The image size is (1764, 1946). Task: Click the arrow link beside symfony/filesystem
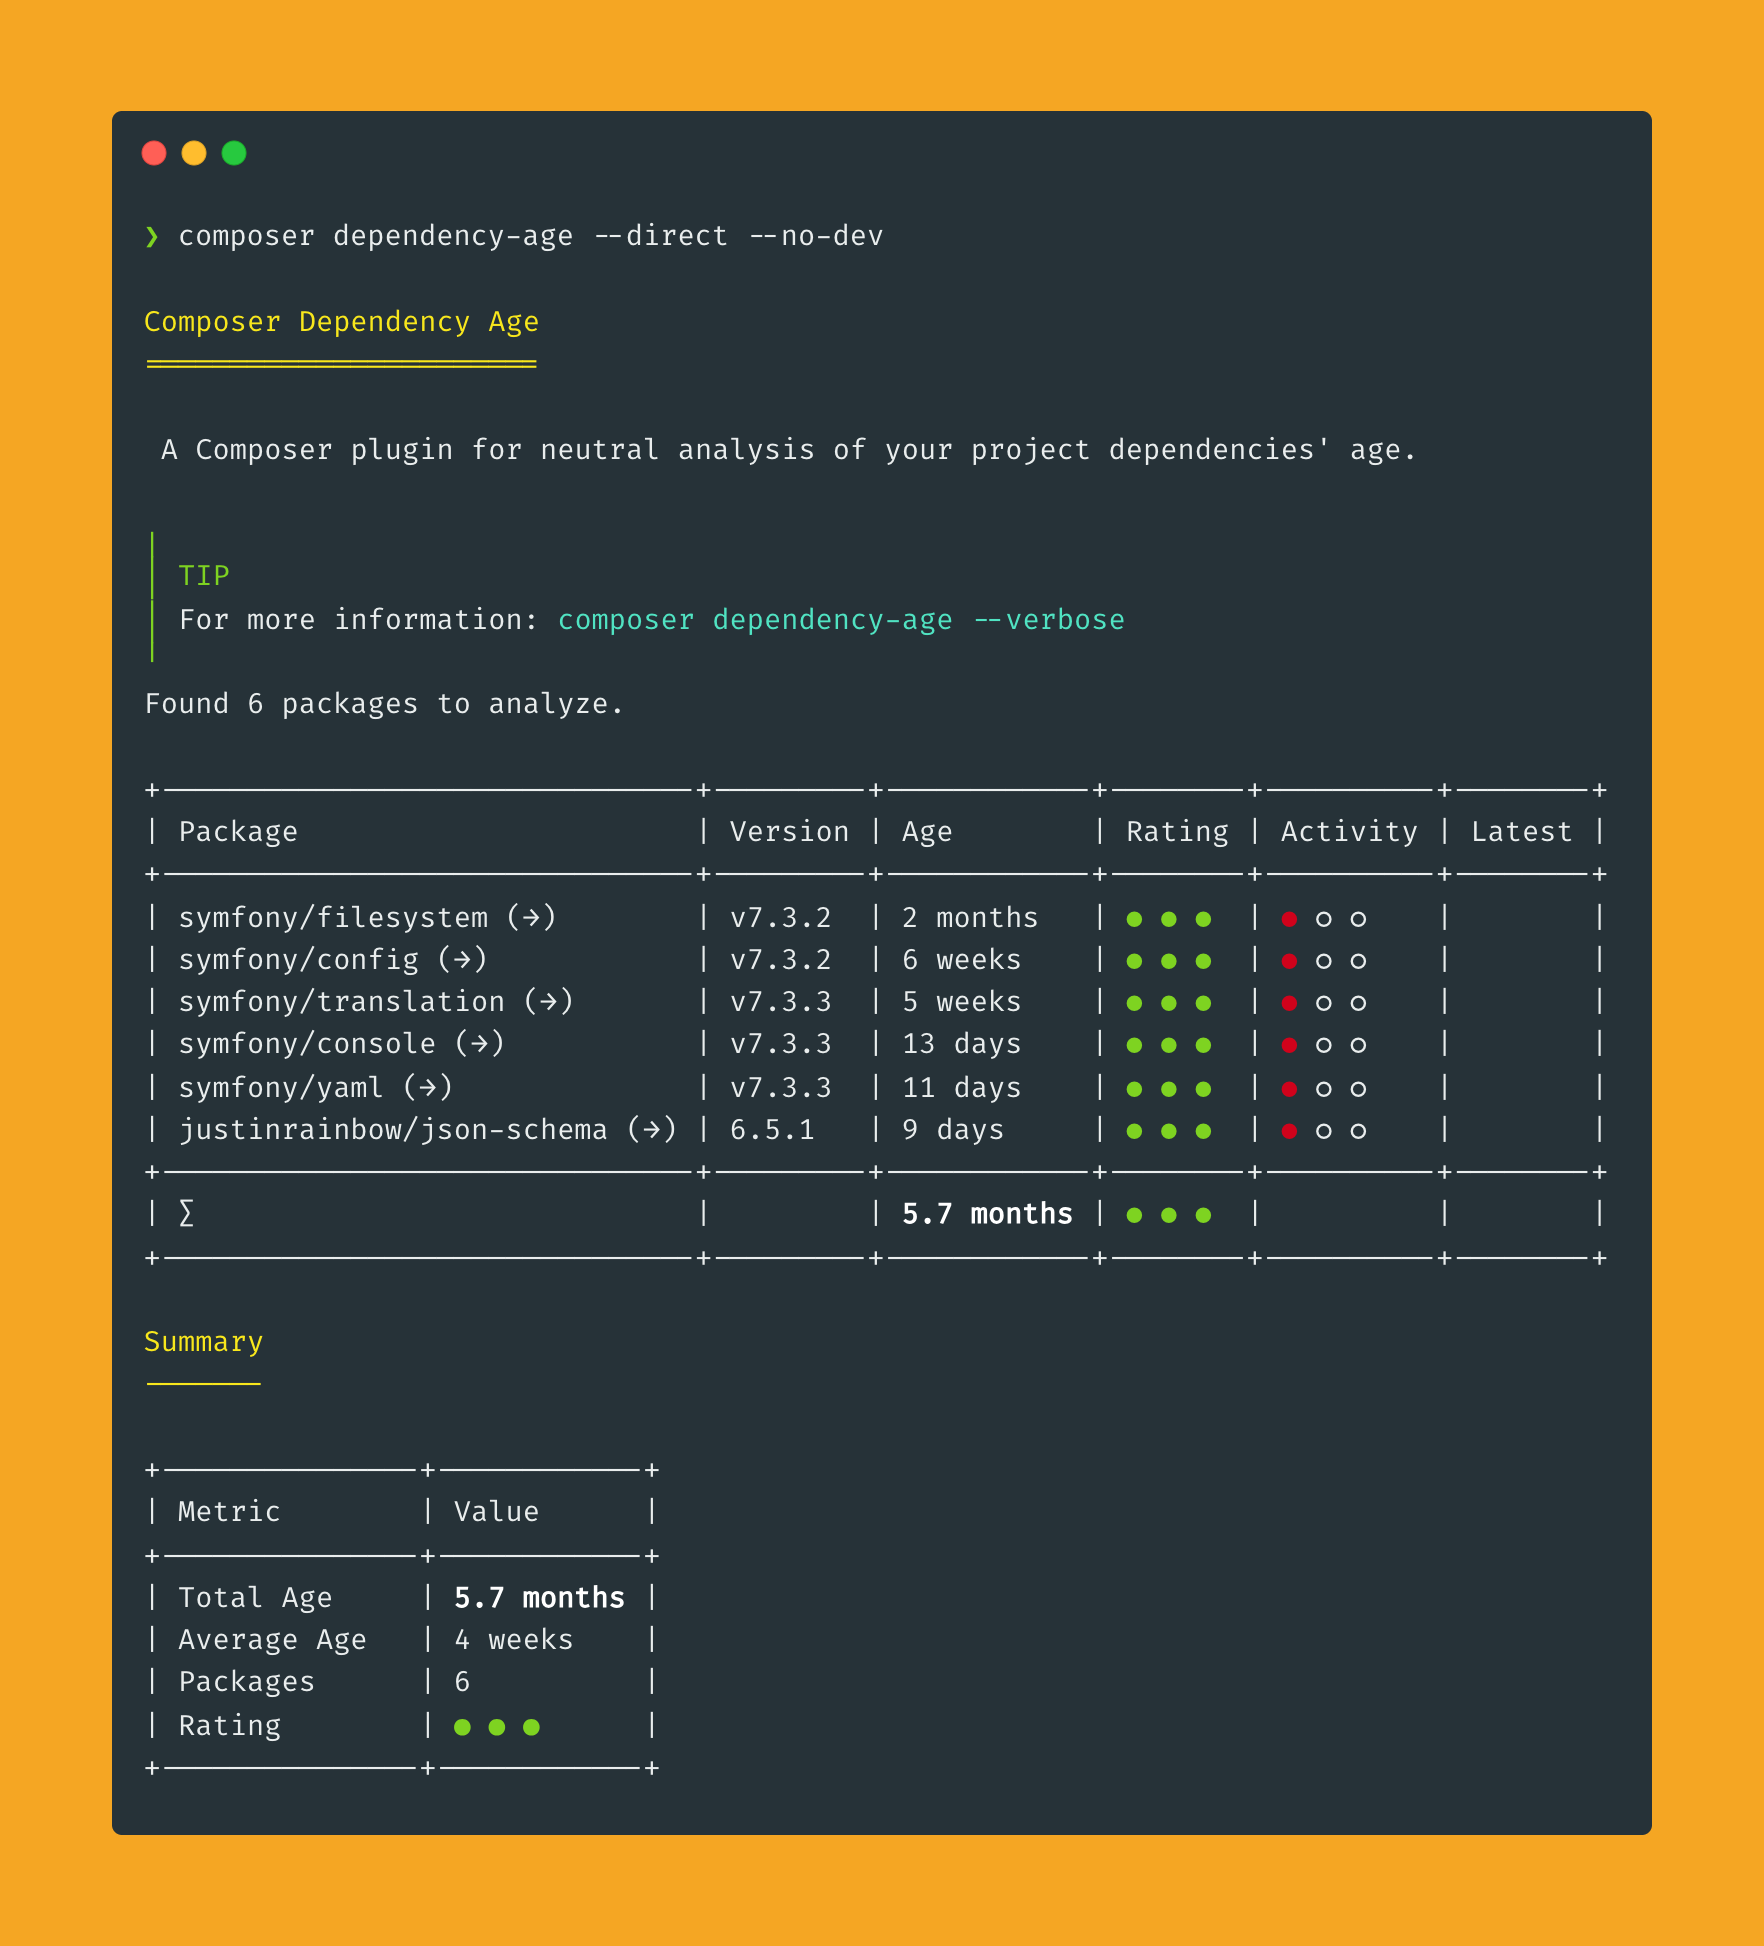(531, 917)
